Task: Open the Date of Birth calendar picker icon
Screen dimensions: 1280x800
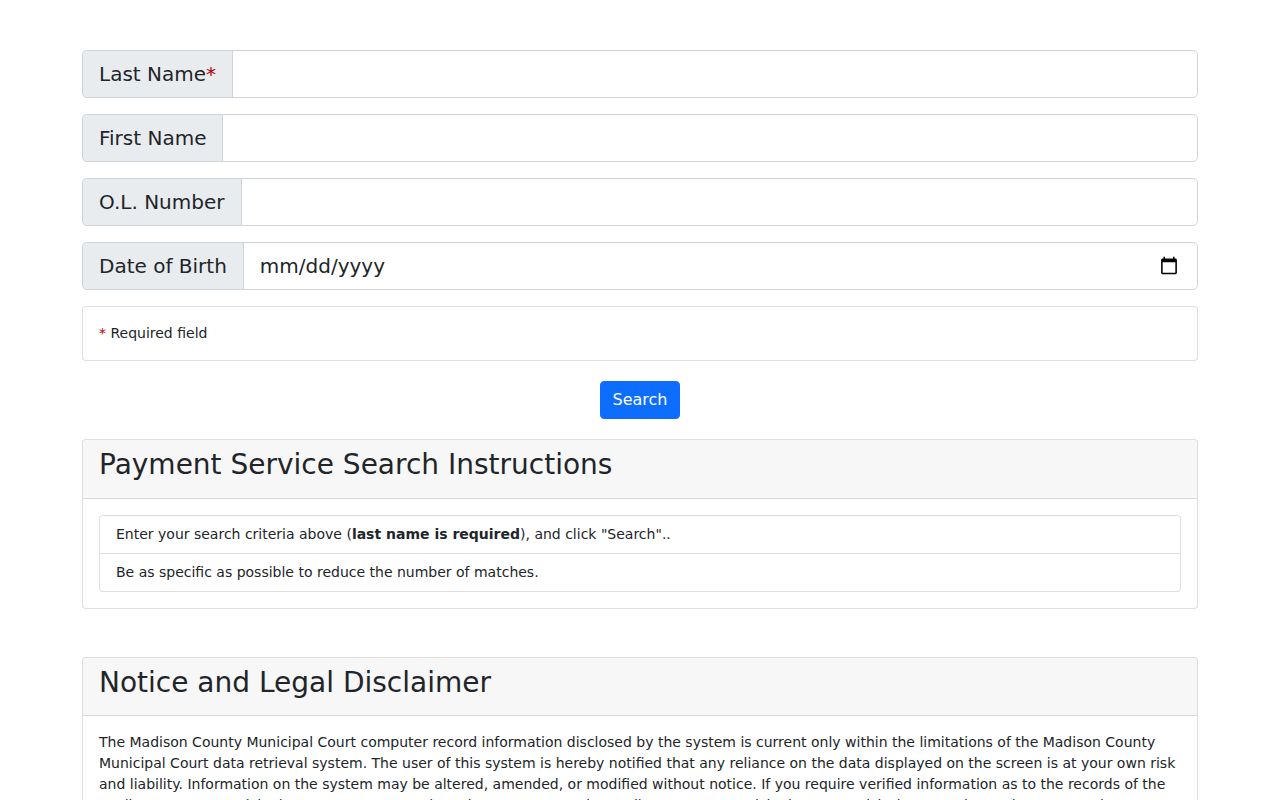Action: point(1168,266)
